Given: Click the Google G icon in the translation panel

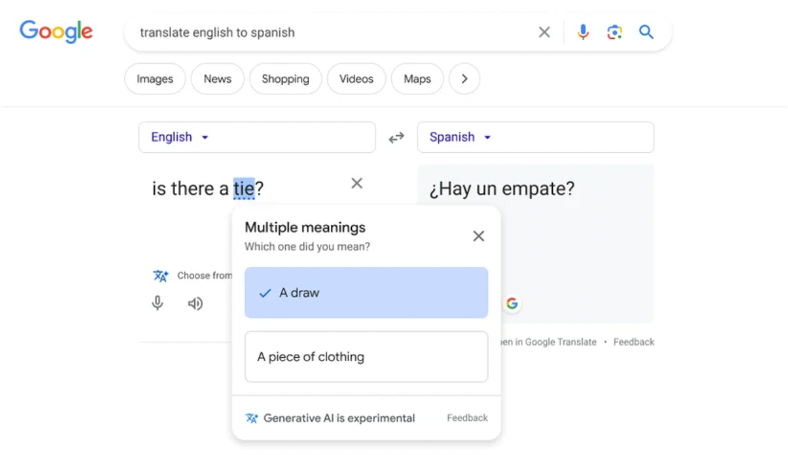Looking at the screenshot, I should tap(512, 303).
